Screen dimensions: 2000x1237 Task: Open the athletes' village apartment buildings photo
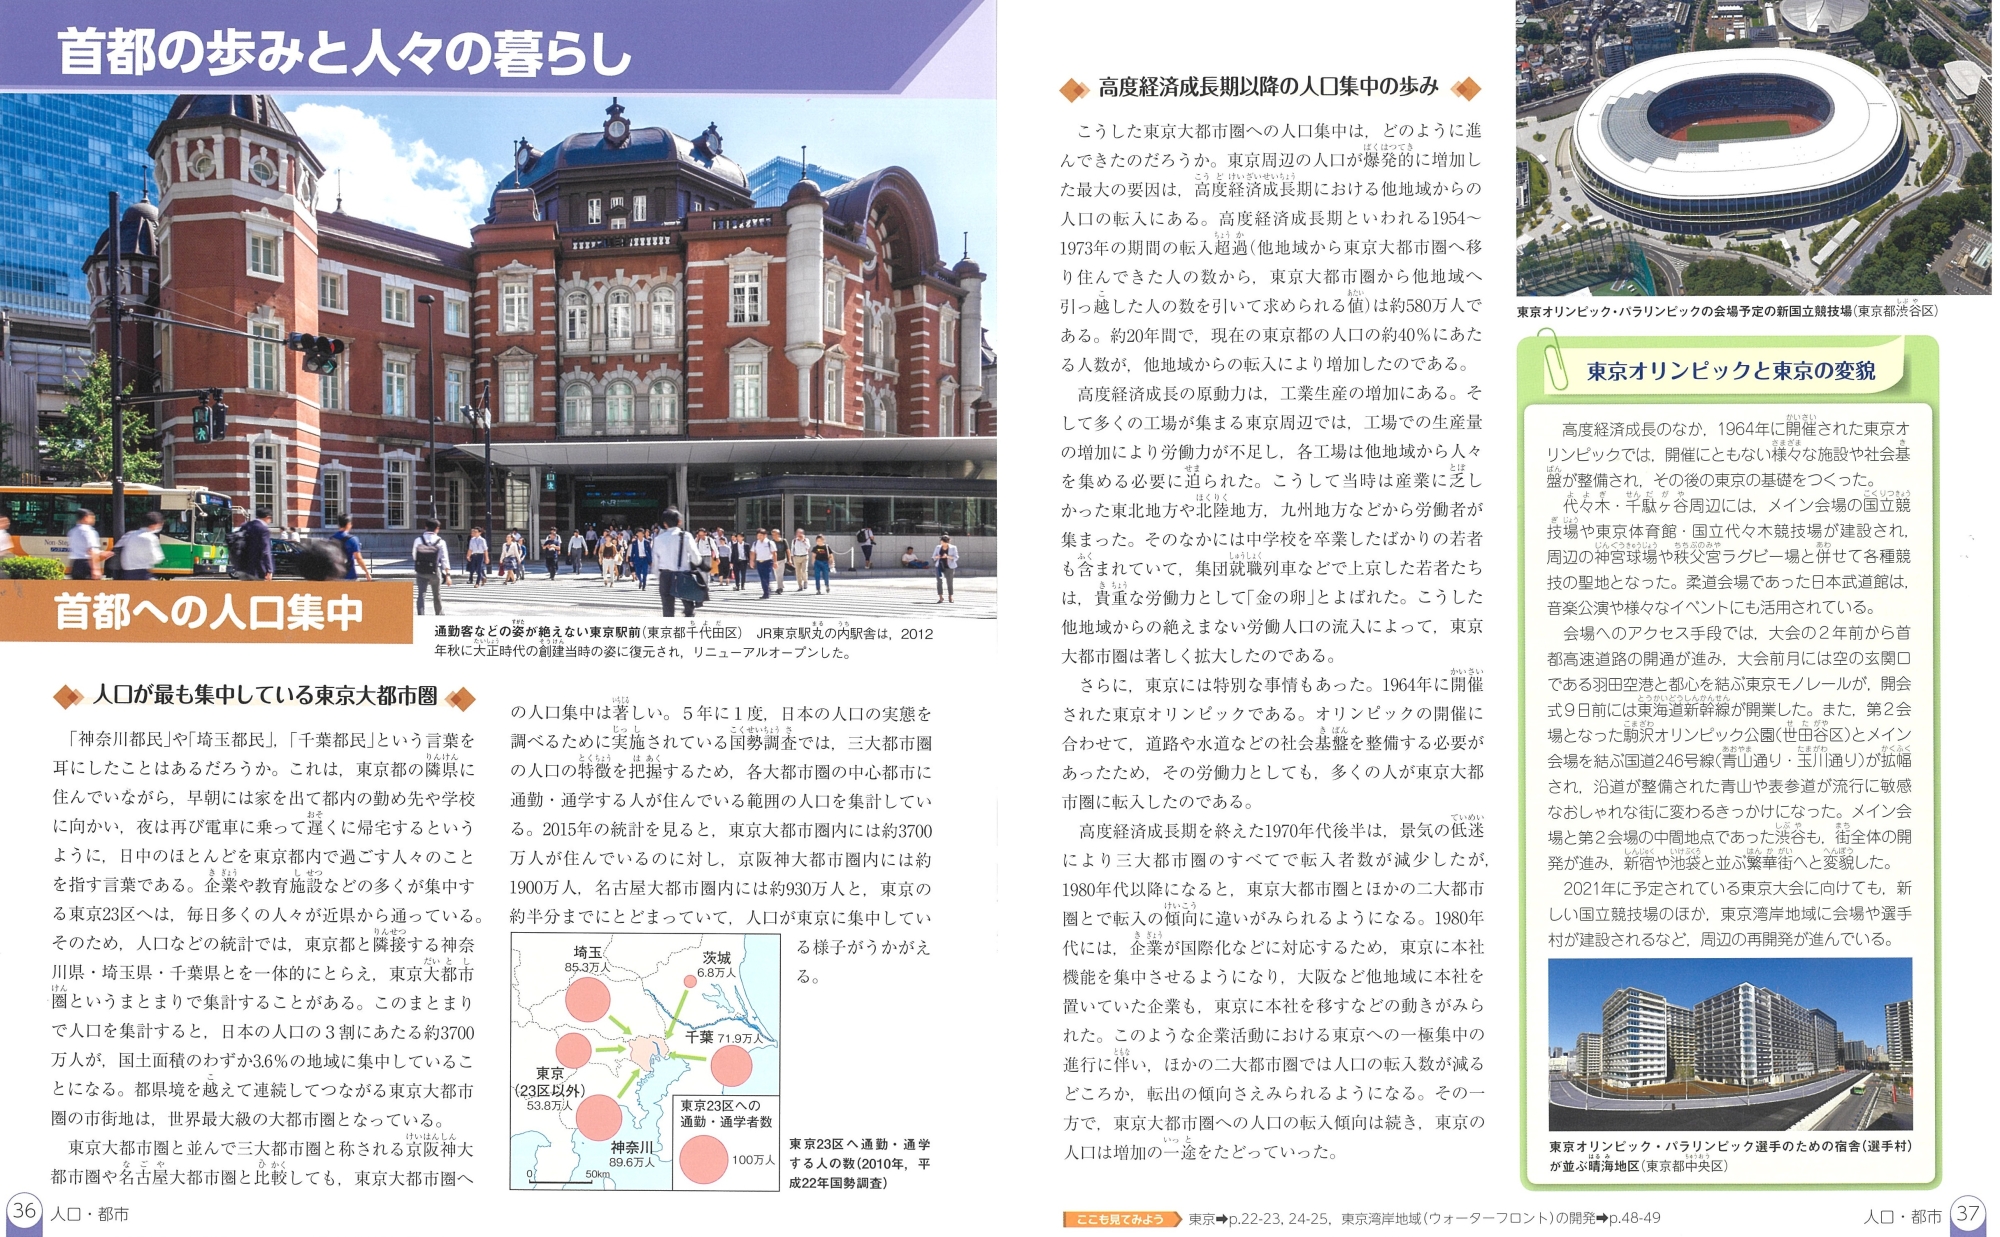pyautogui.click(x=1730, y=1044)
